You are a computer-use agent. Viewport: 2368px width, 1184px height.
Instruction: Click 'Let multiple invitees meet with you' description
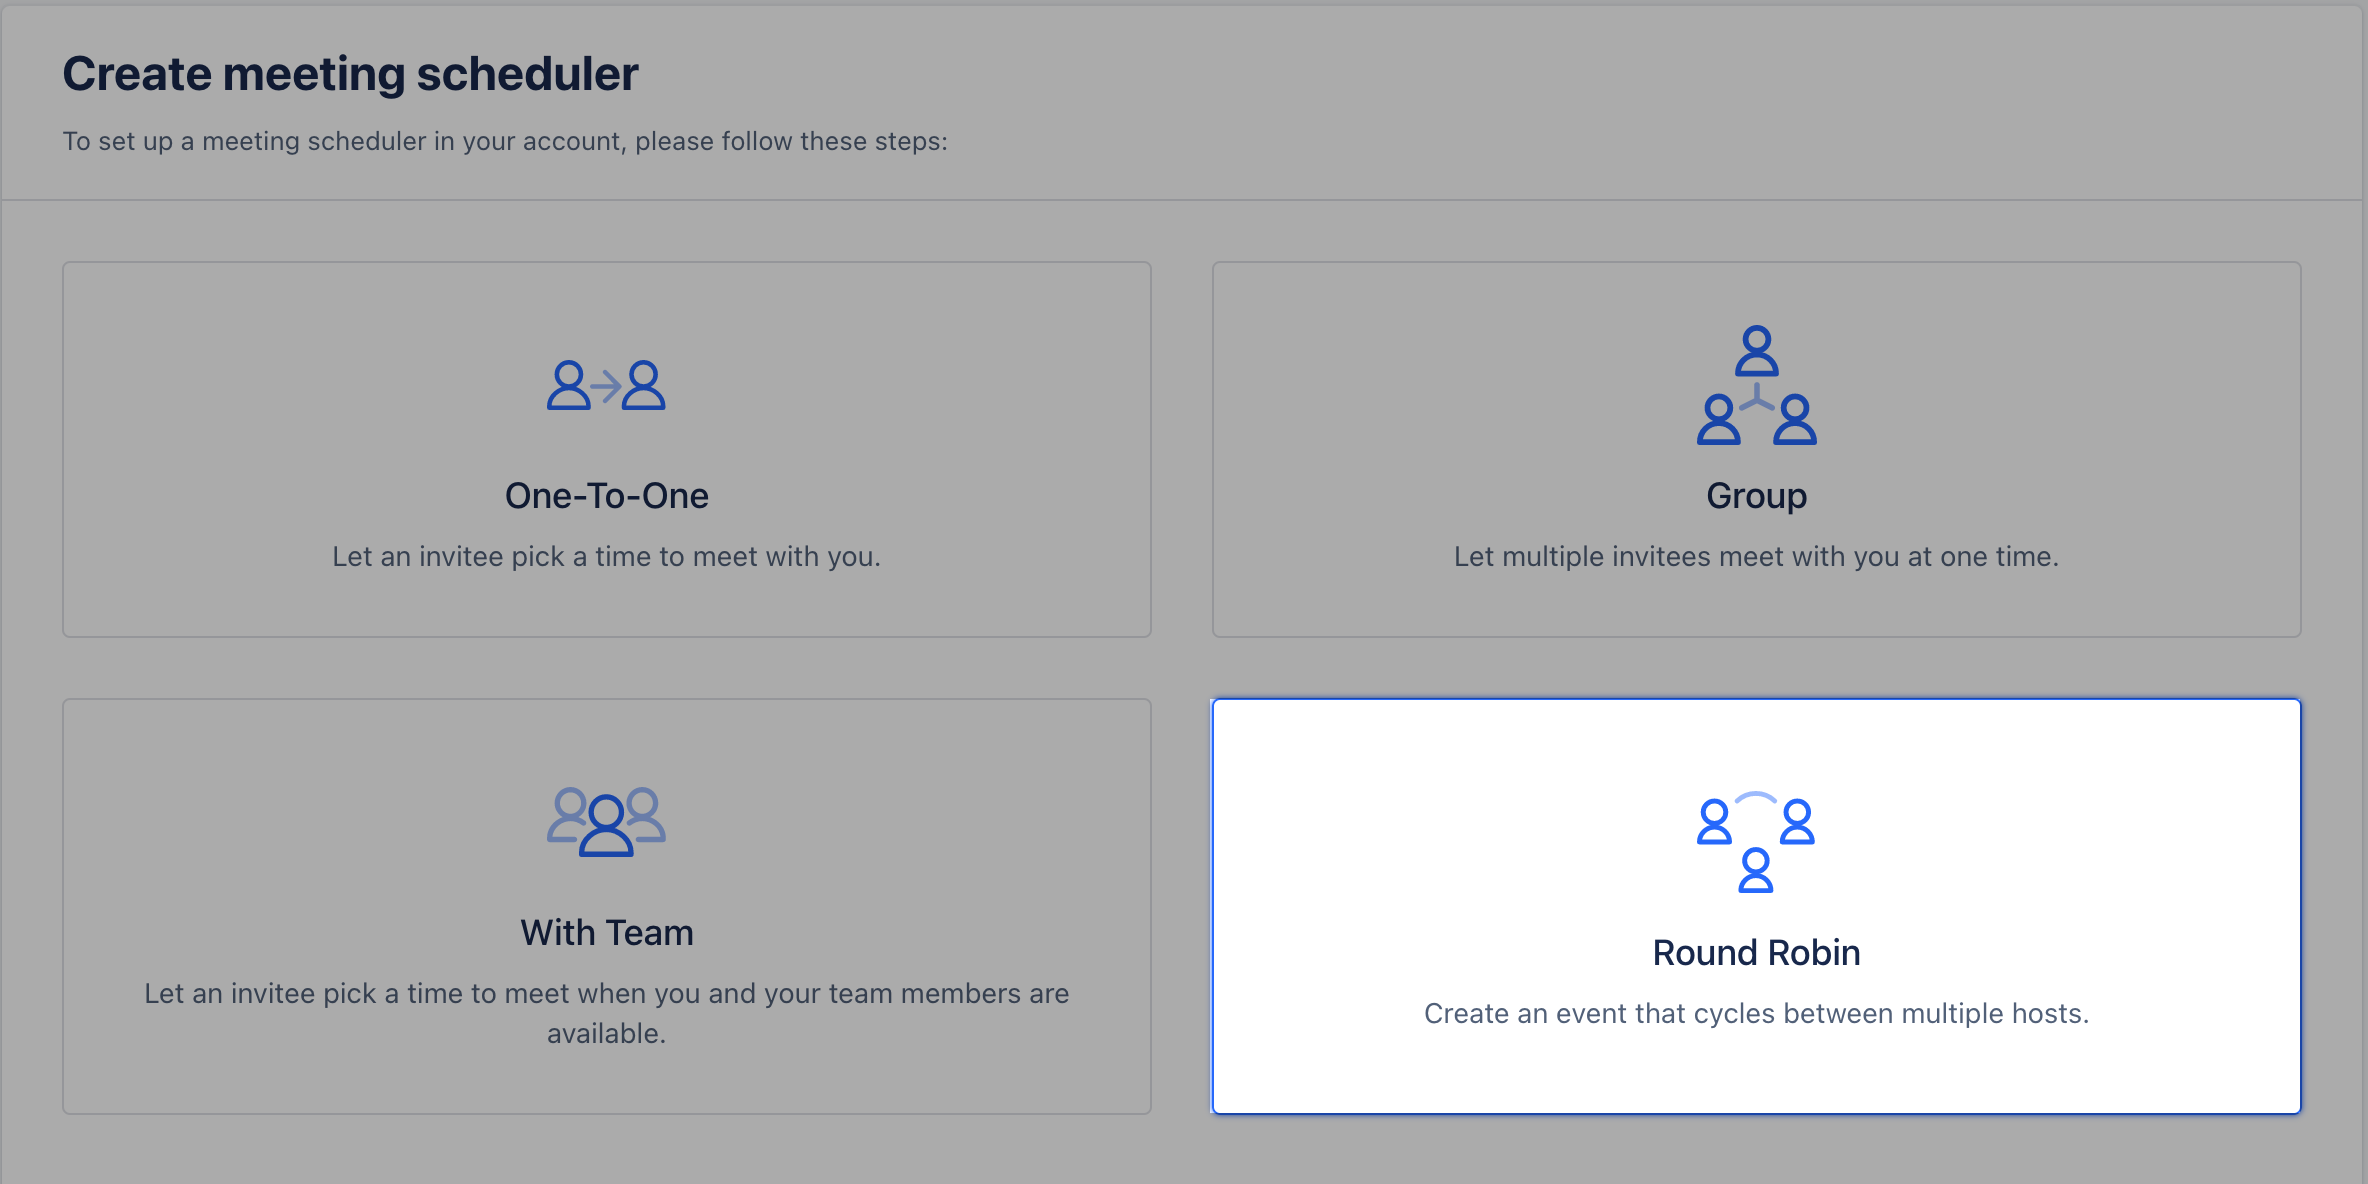click(1756, 556)
